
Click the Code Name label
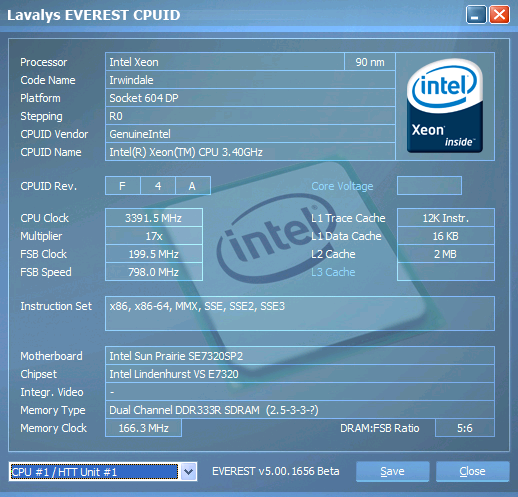coord(48,80)
